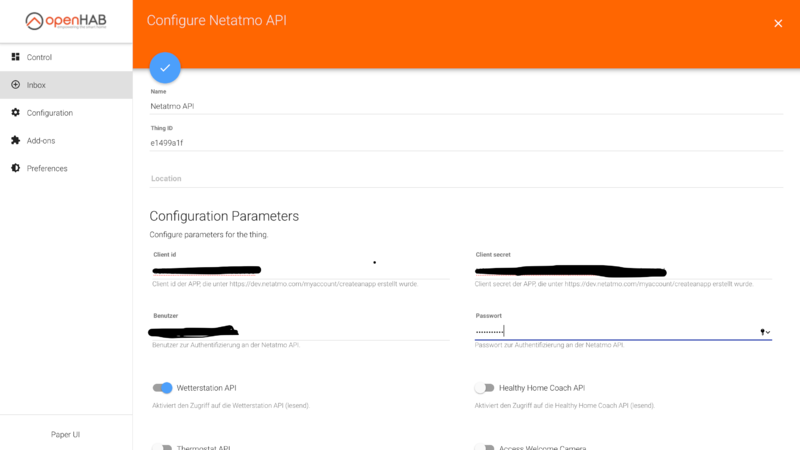Click the Preferences contrast icon
The height and width of the screenshot is (450, 800).
[x=15, y=168]
